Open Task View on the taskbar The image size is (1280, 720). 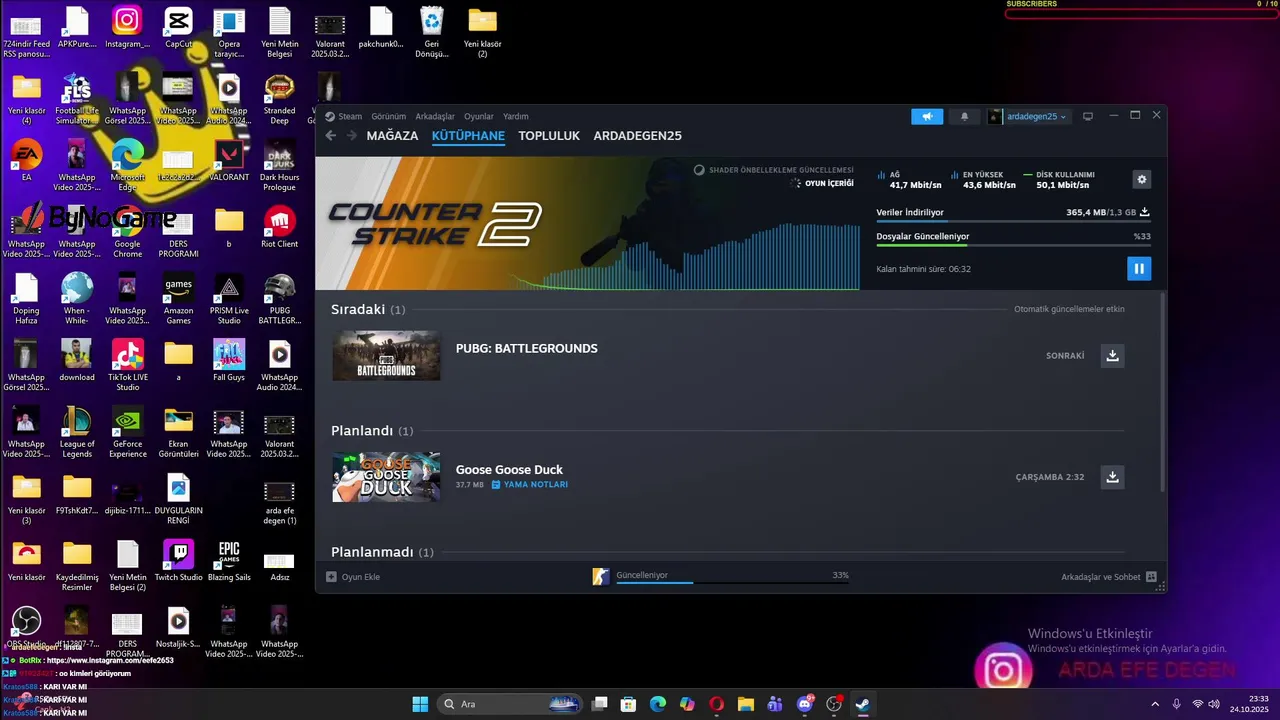tap(599, 704)
